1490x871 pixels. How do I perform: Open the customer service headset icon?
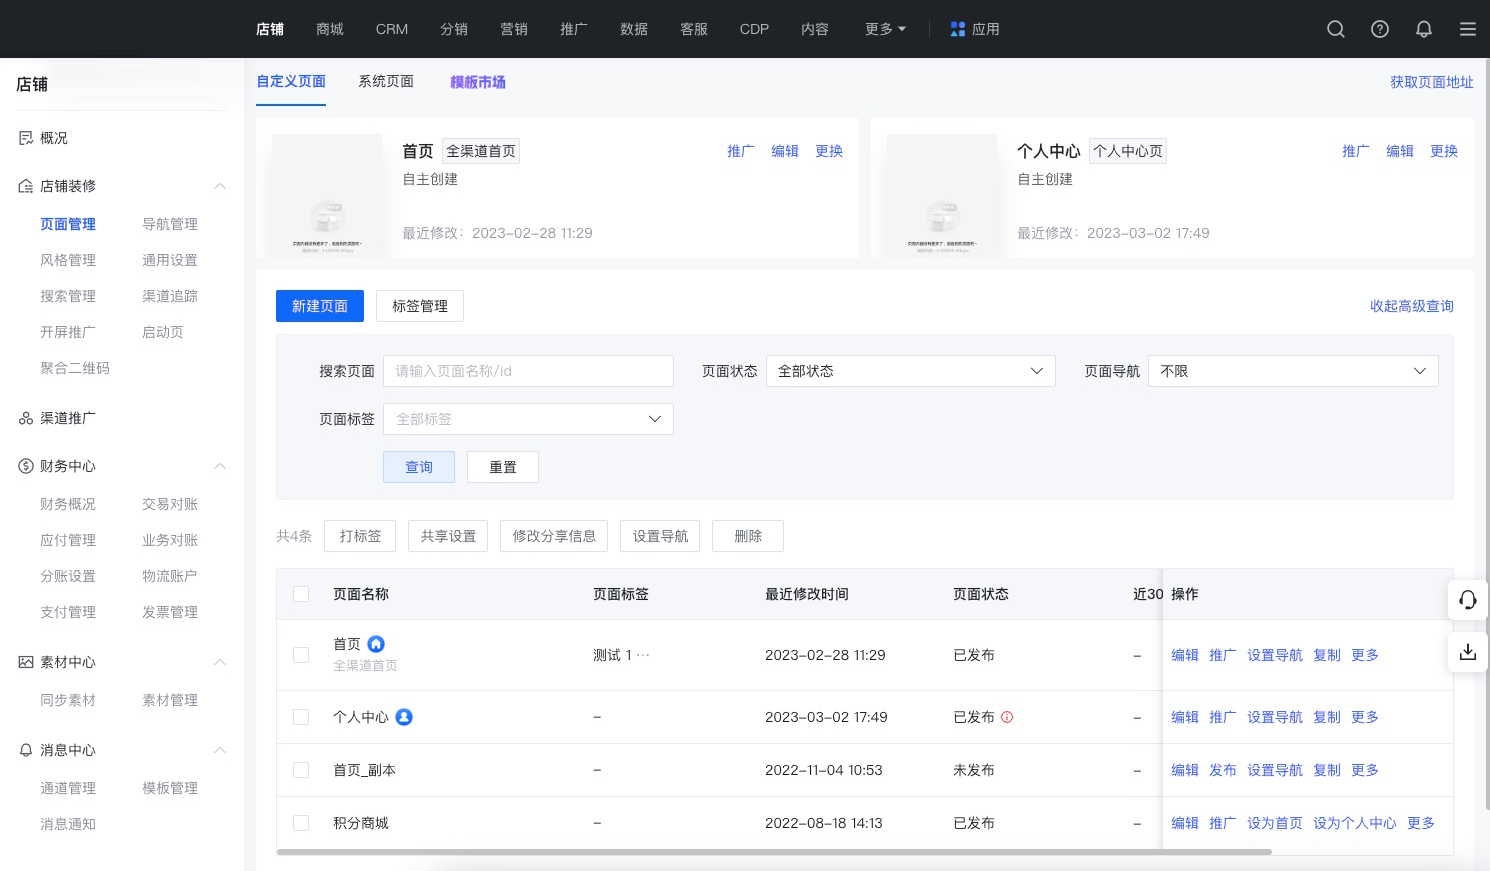coord(1468,599)
